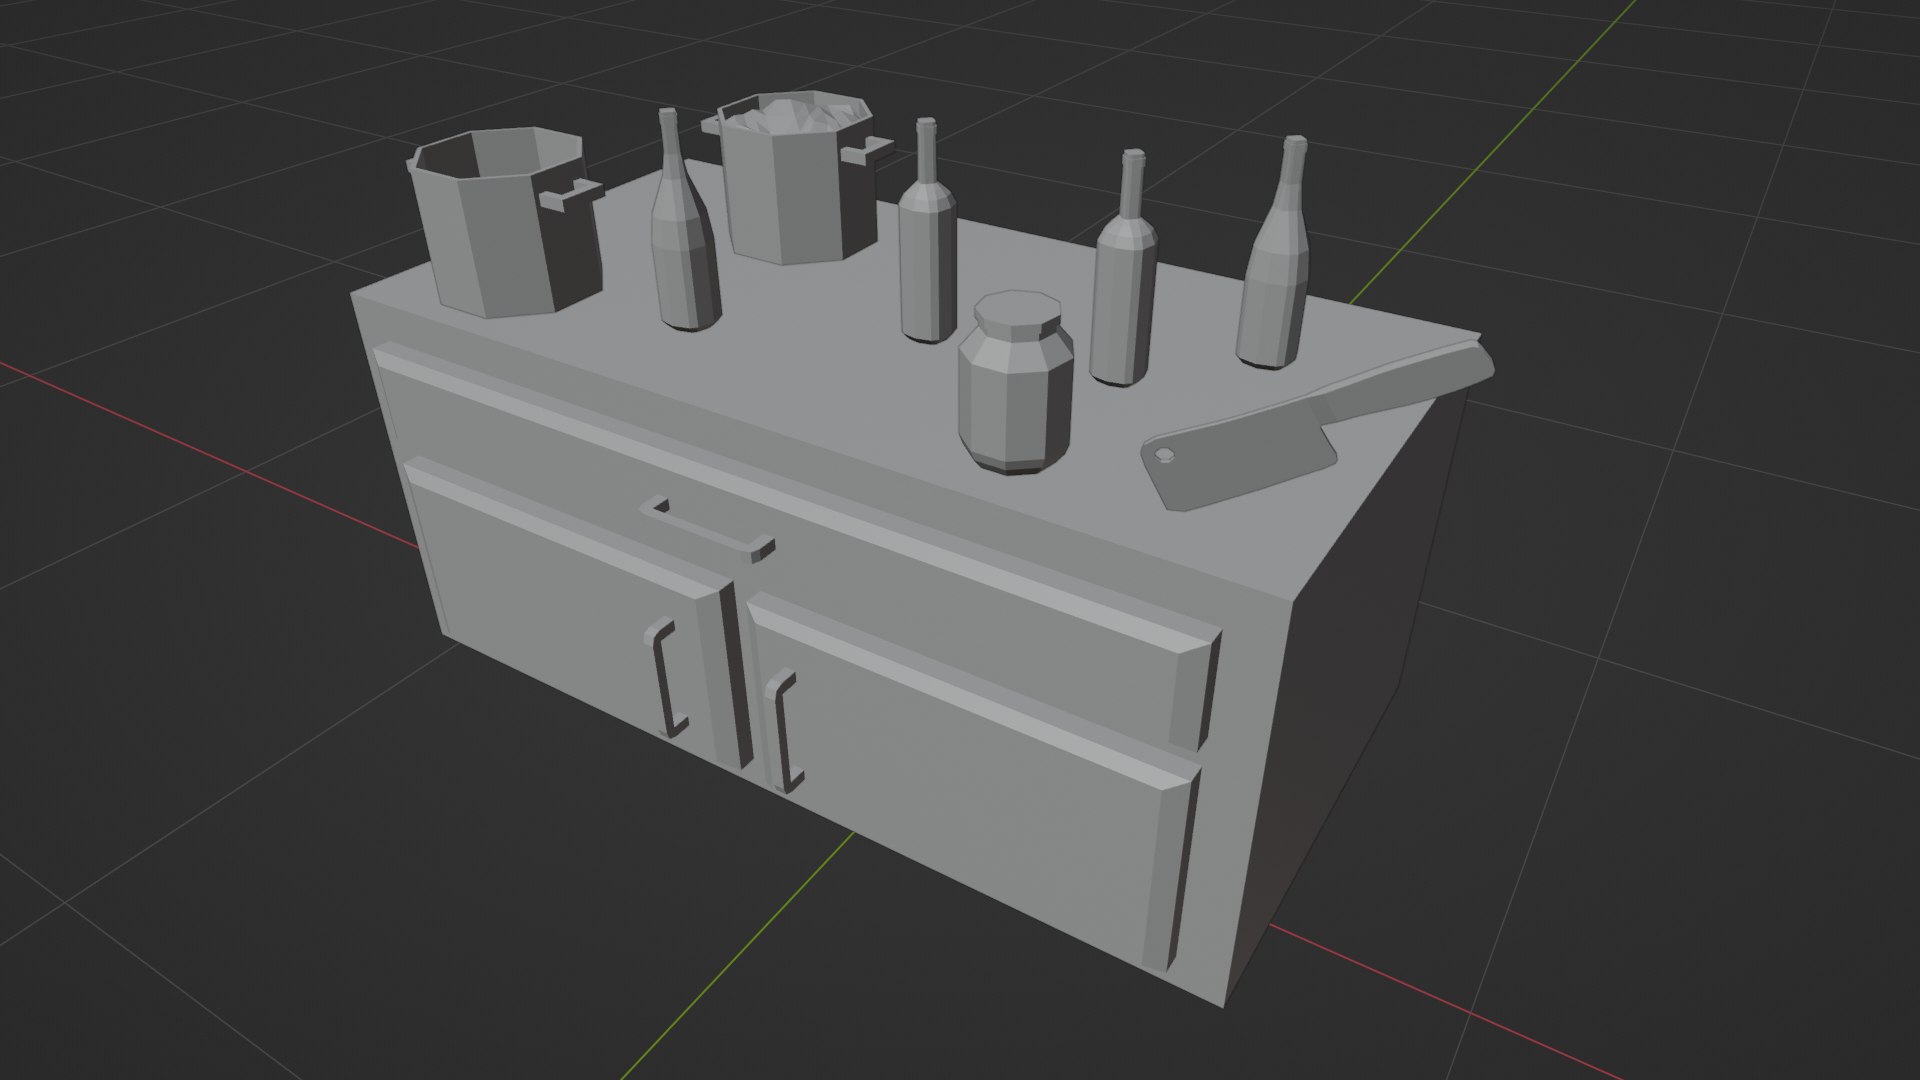This screenshot has width=1920, height=1080.
Task: Select the bottle beside the filled pot's handle
Action: click(x=927, y=232)
